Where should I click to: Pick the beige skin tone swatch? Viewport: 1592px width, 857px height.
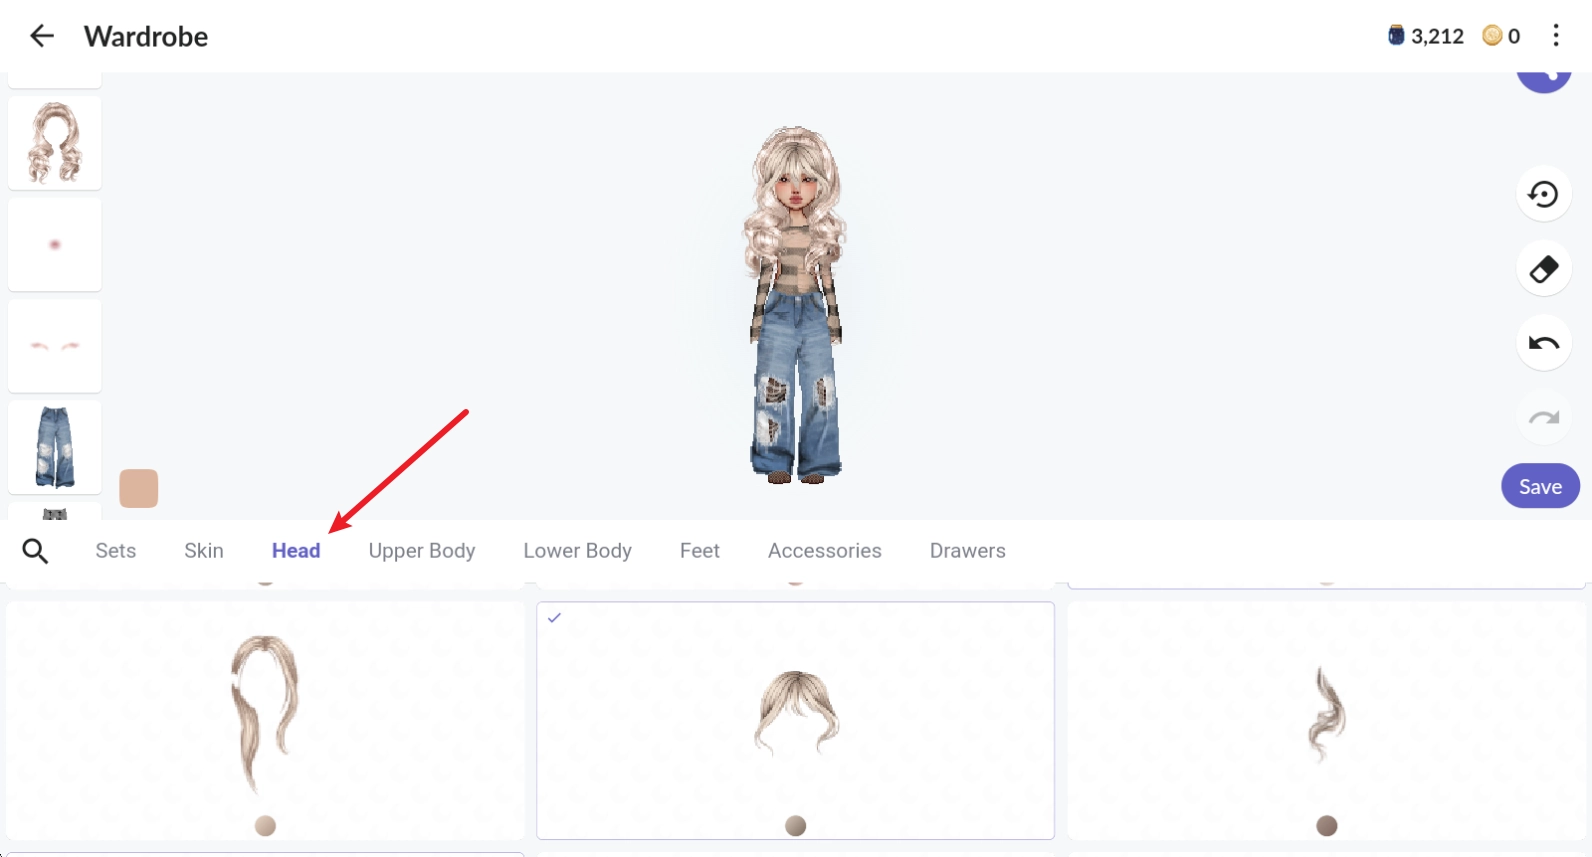(139, 489)
